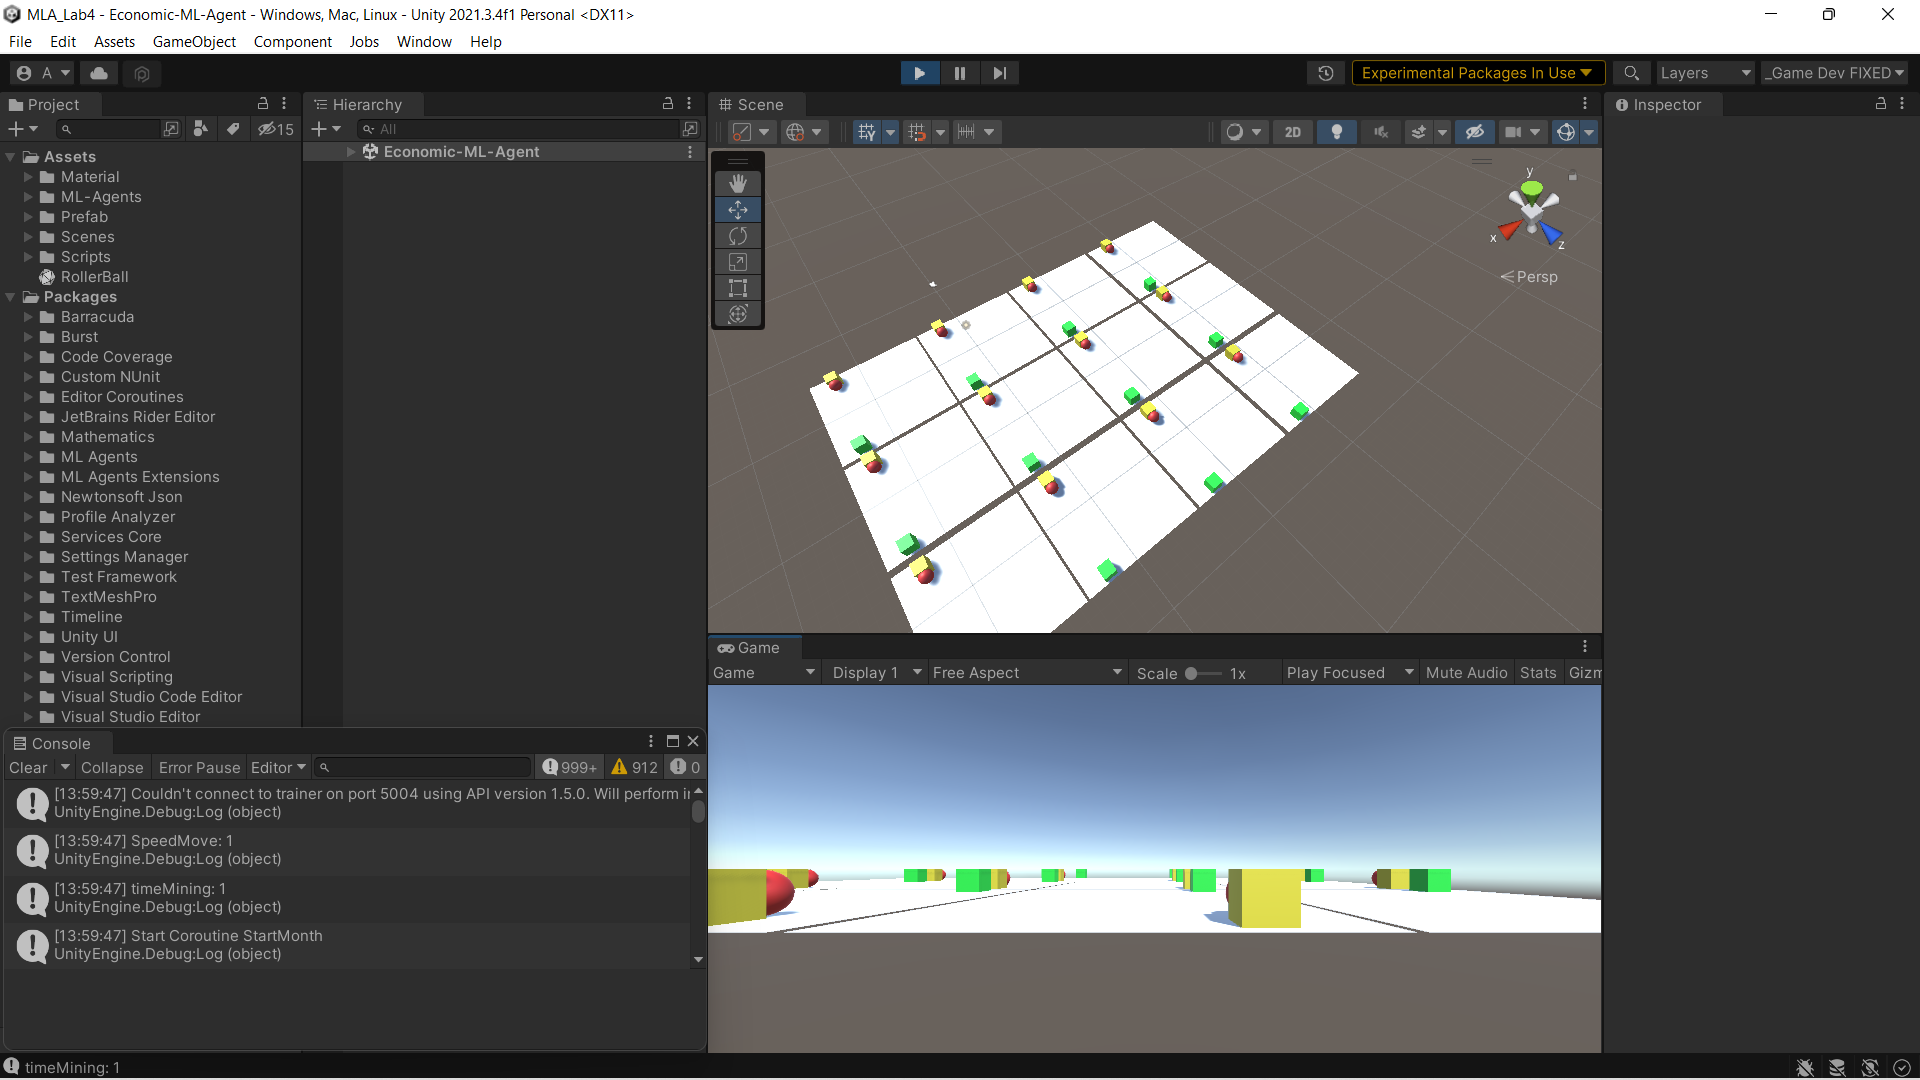Screen dimensions: 1920x1080
Task: Open the Window menu
Action: pyautogui.click(x=424, y=42)
